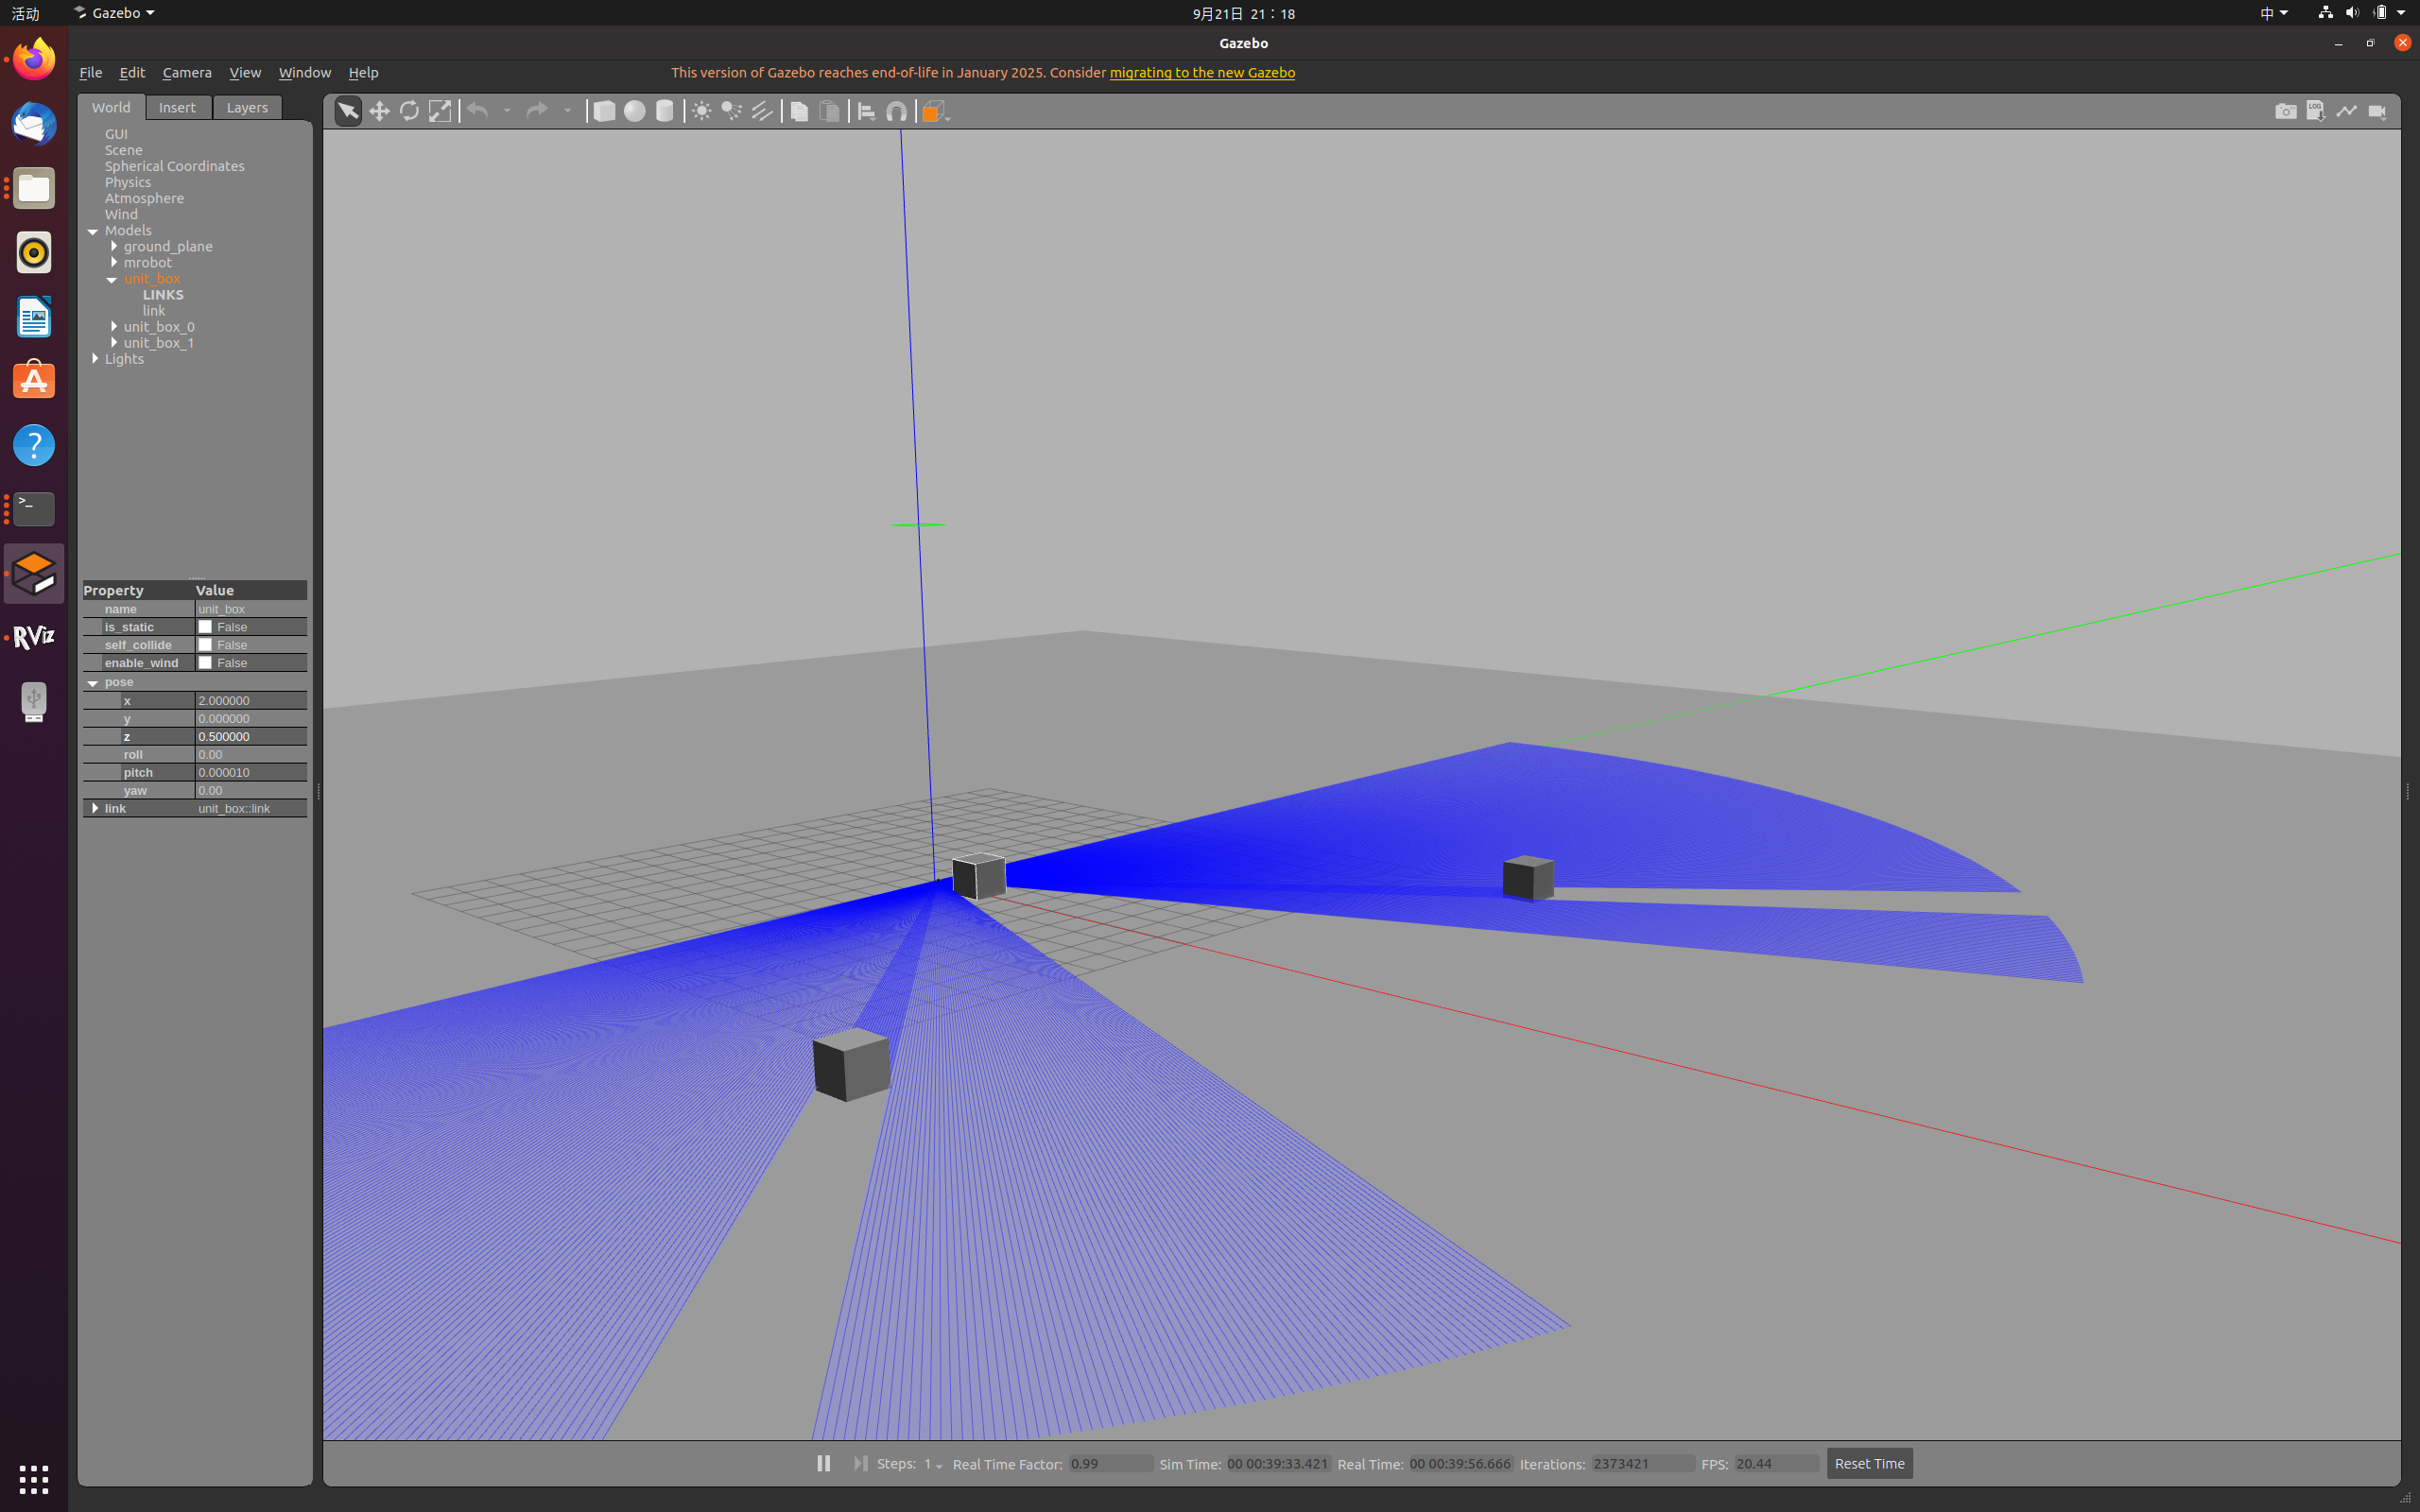
Task: Edit the pose z value field
Action: click(x=251, y=736)
